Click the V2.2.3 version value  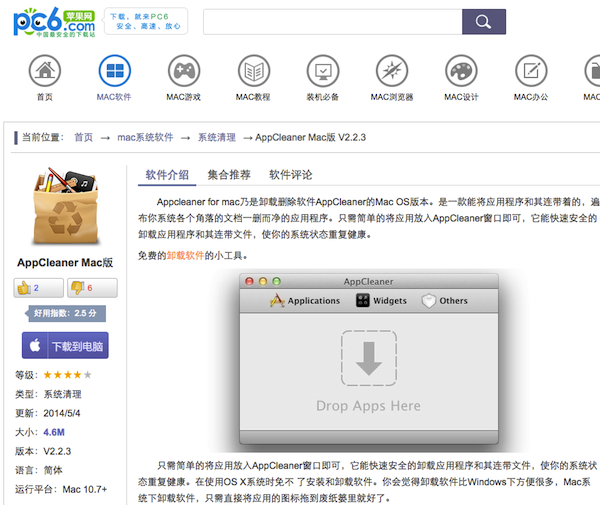pos(57,451)
